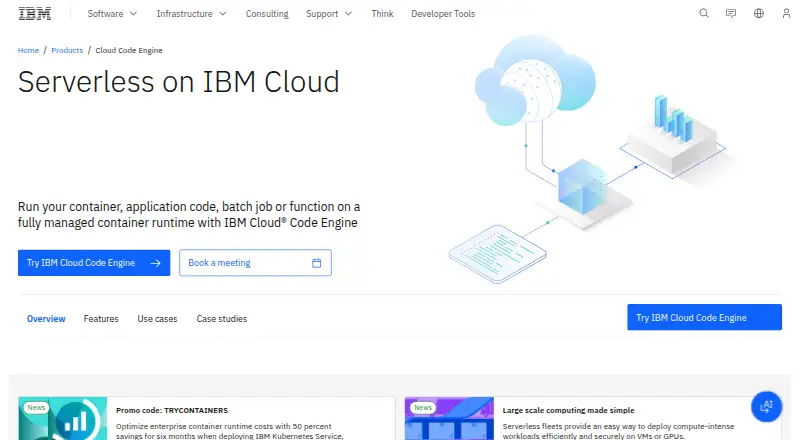Select the Overview tab

(x=46, y=319)
